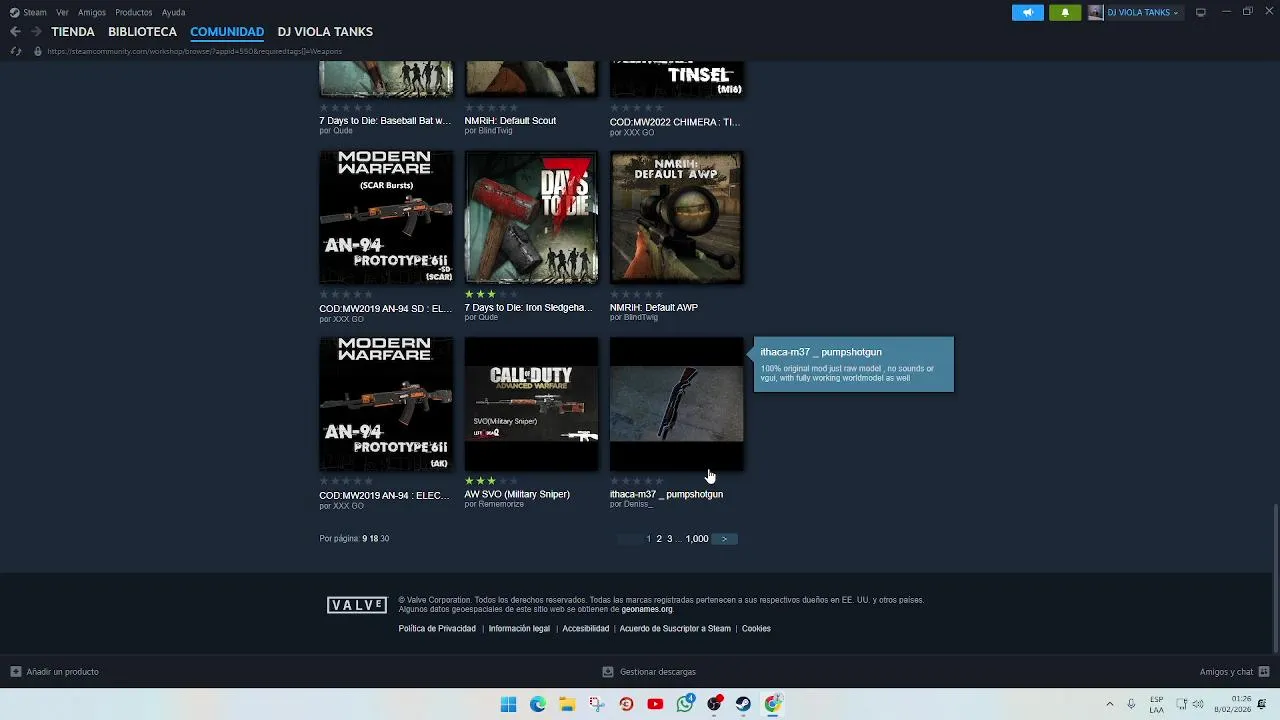Screen dimensions: 1280x720
Task: Open author BlindTwig under Default AWP
Action: coord(640,318)
